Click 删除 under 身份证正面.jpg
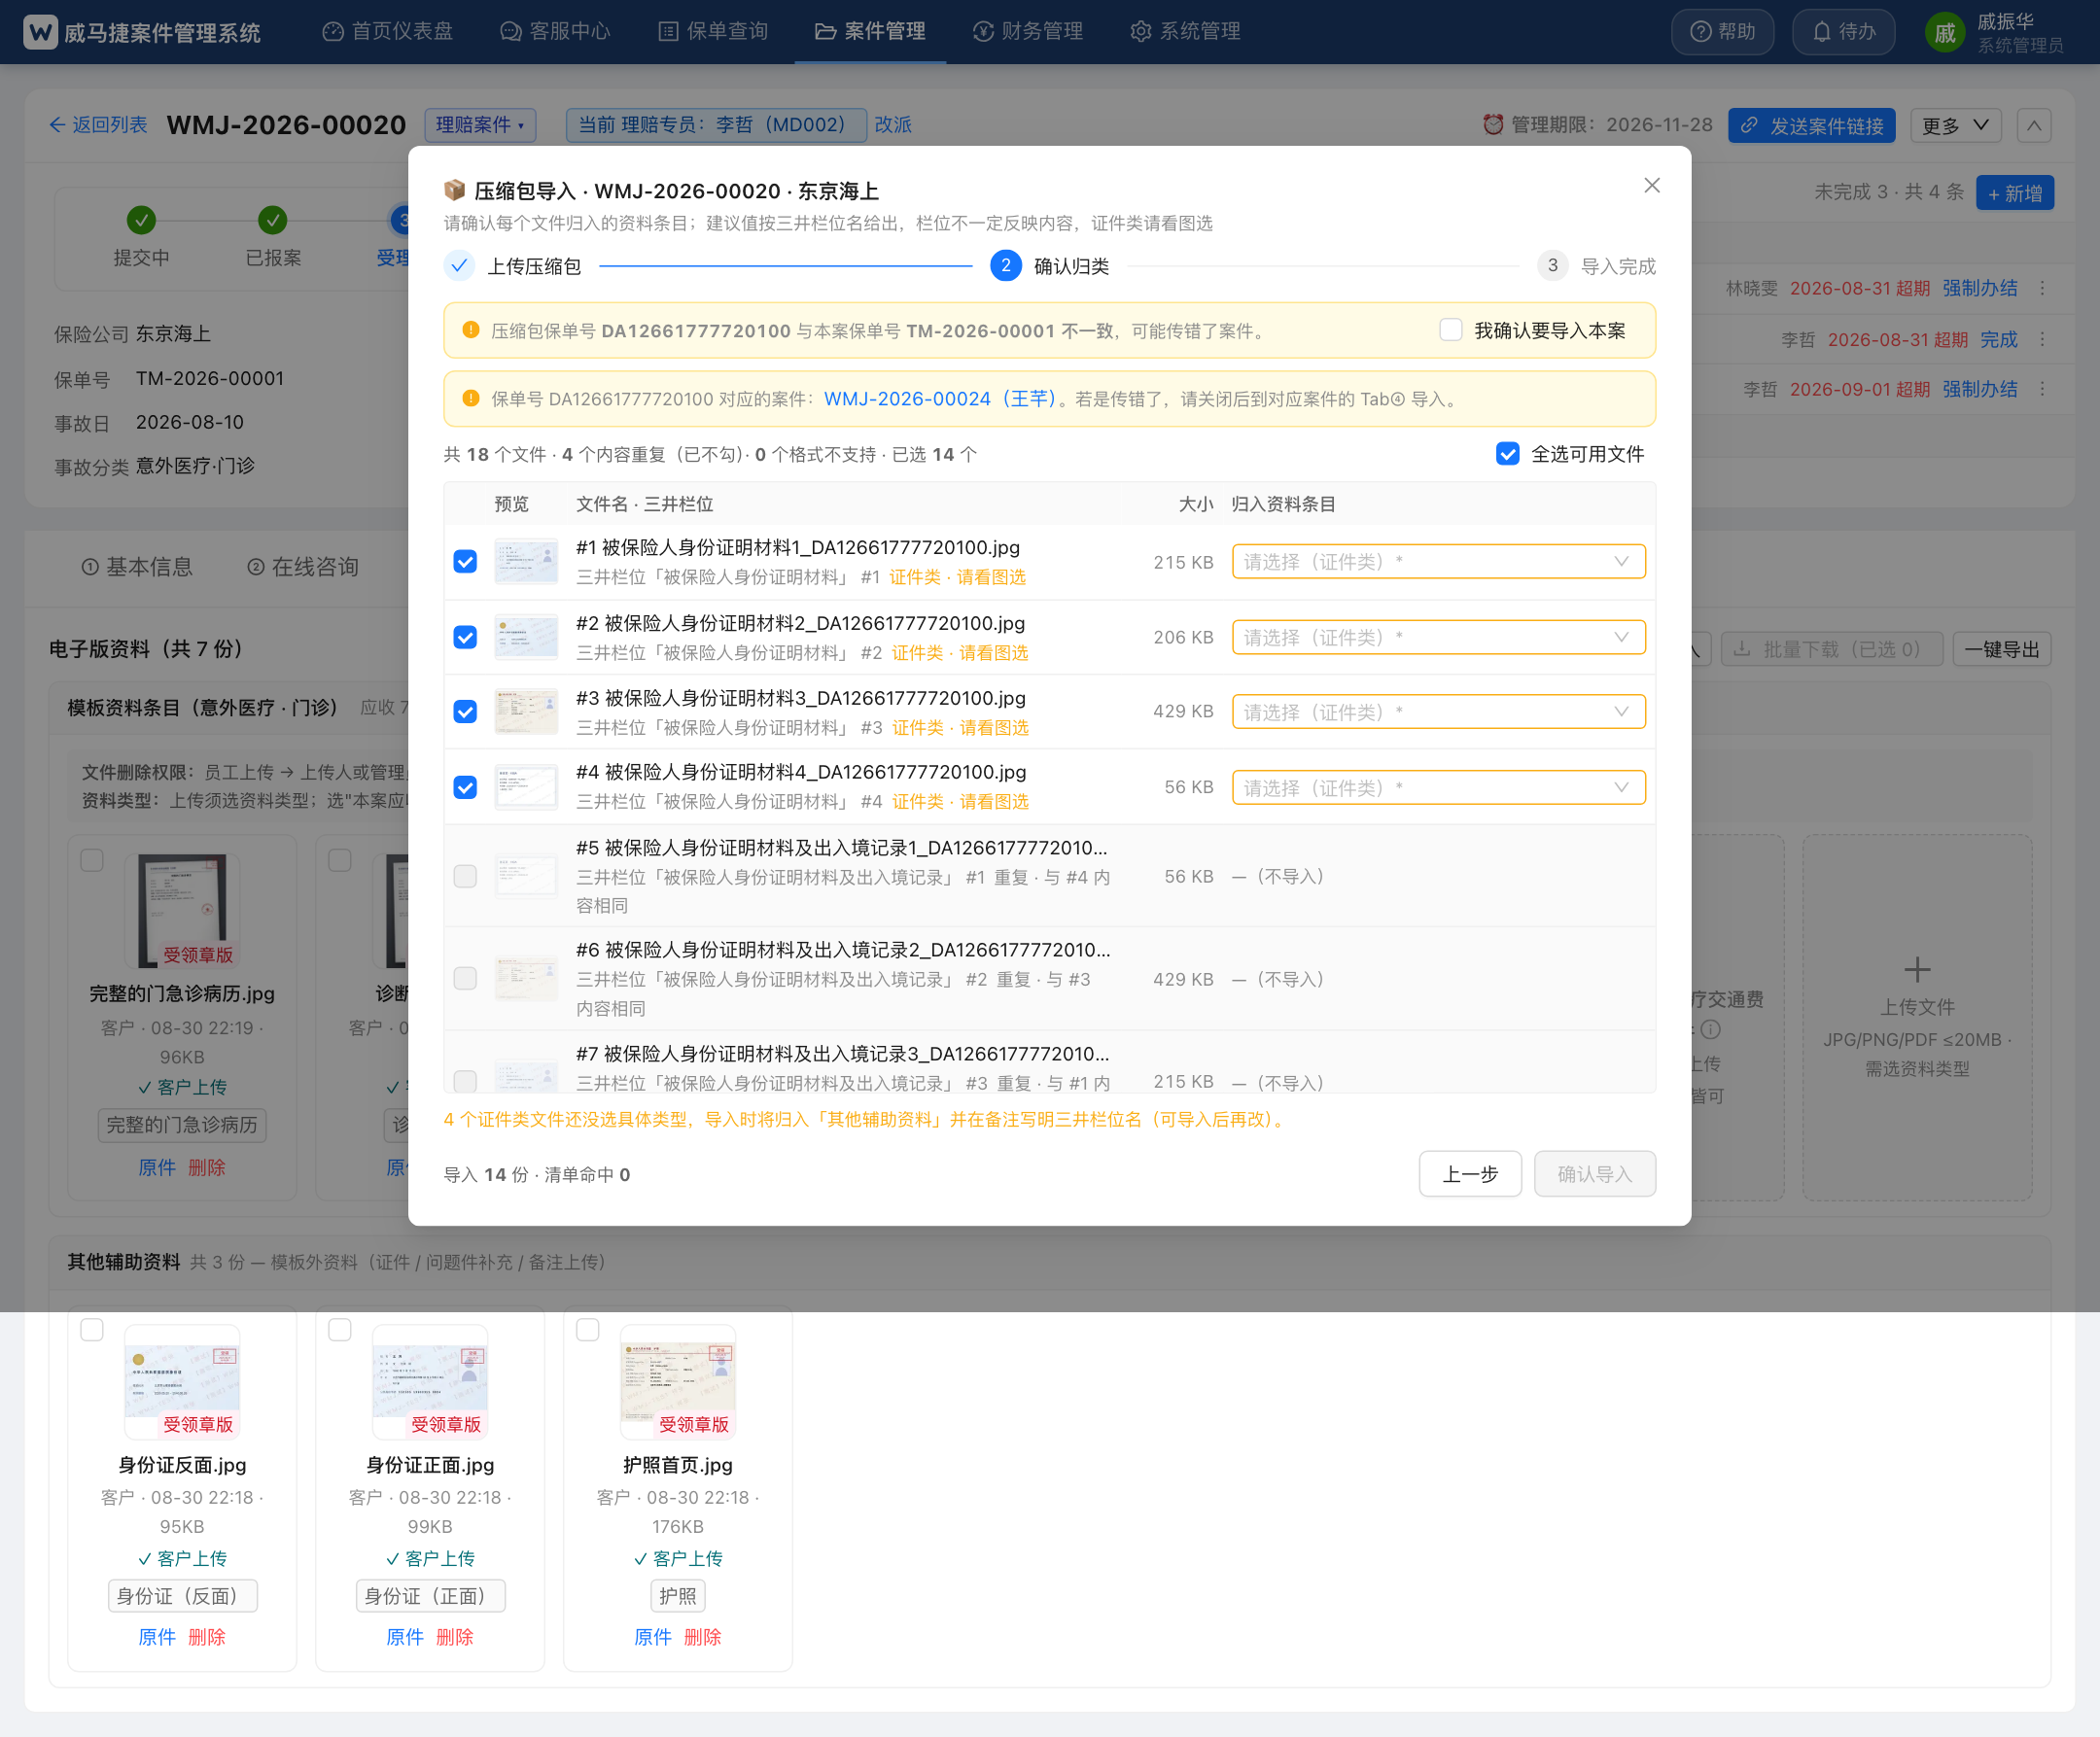The image size is (2100, 1737). pyautogui.click(x=455, y=1637)
